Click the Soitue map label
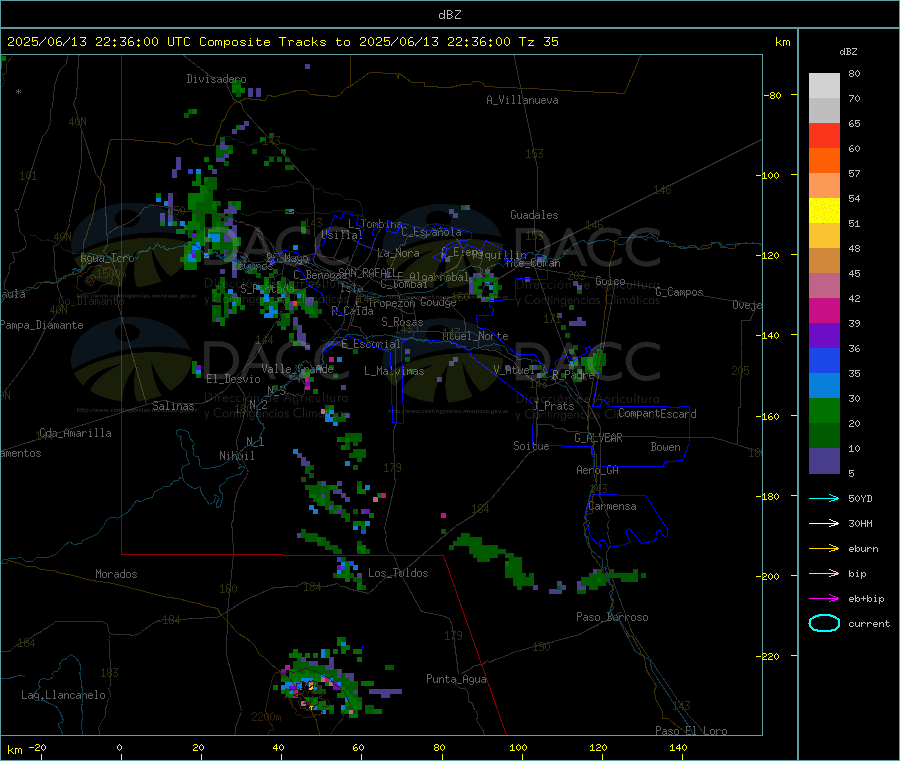This screenshot has width=900, height=761. click(x=531, y=446)
